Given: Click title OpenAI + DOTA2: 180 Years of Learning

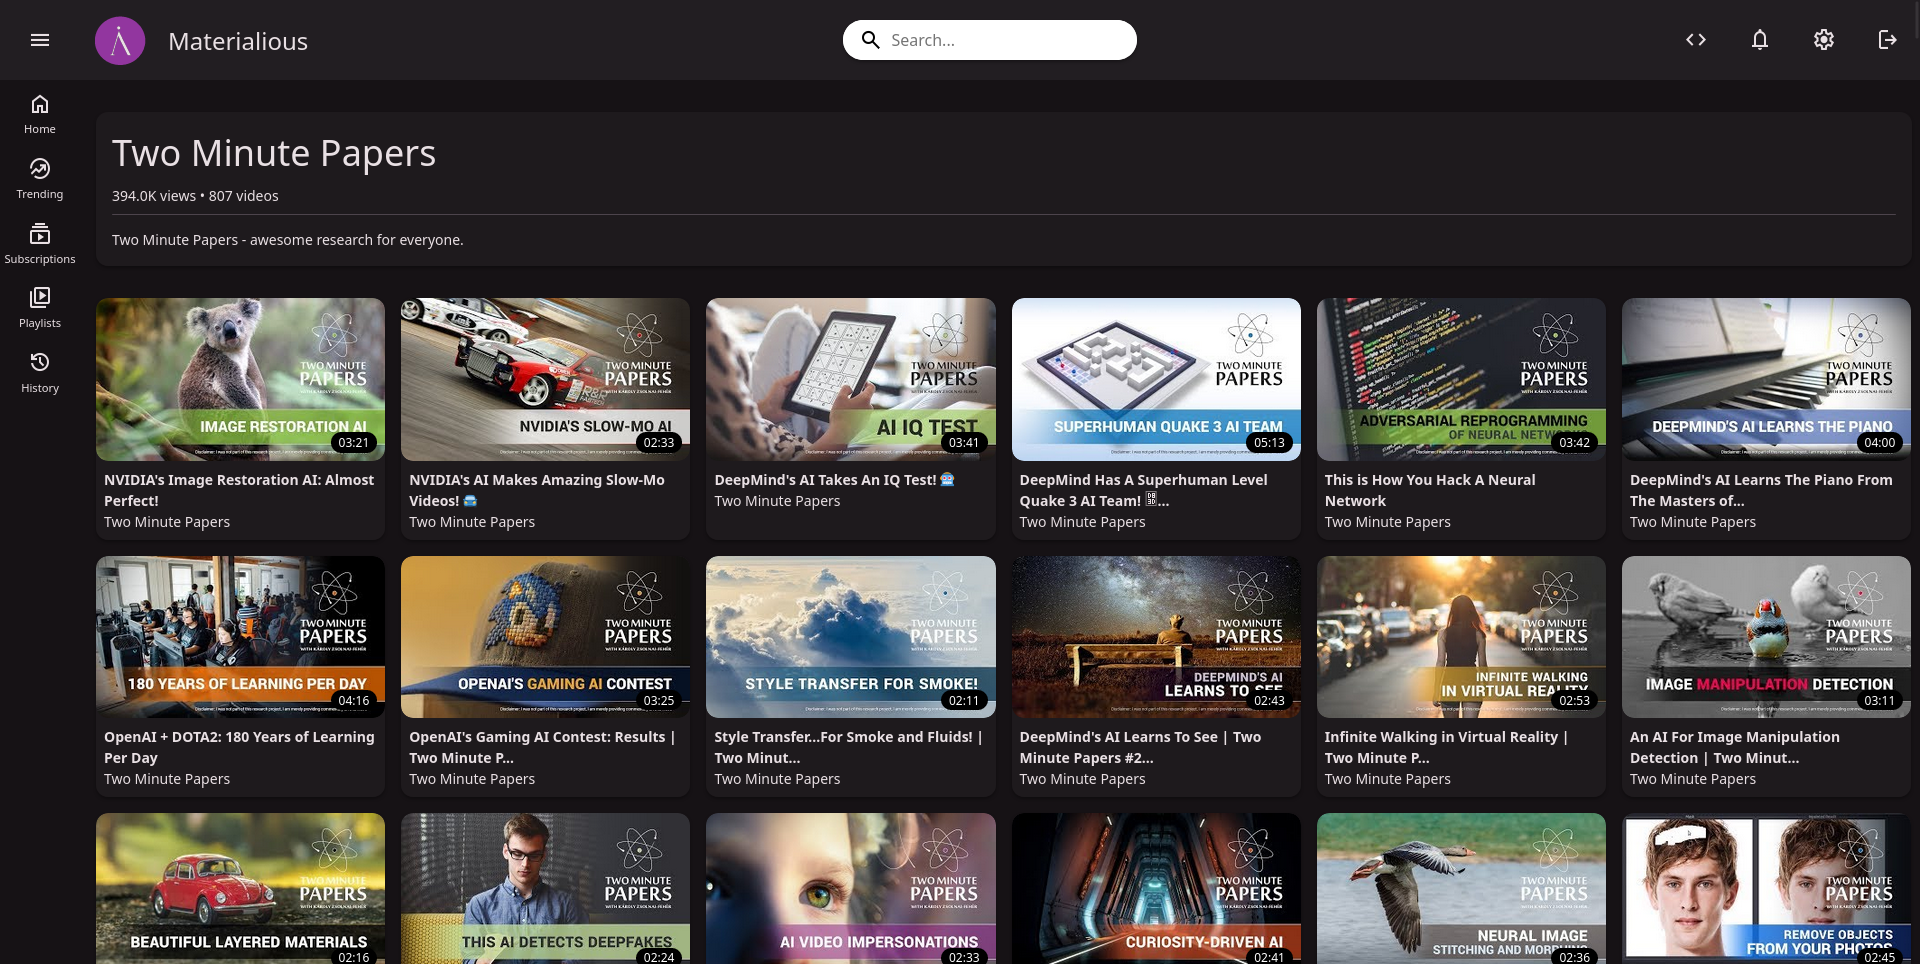Looking at the screenshot, I should coord(239,747).
